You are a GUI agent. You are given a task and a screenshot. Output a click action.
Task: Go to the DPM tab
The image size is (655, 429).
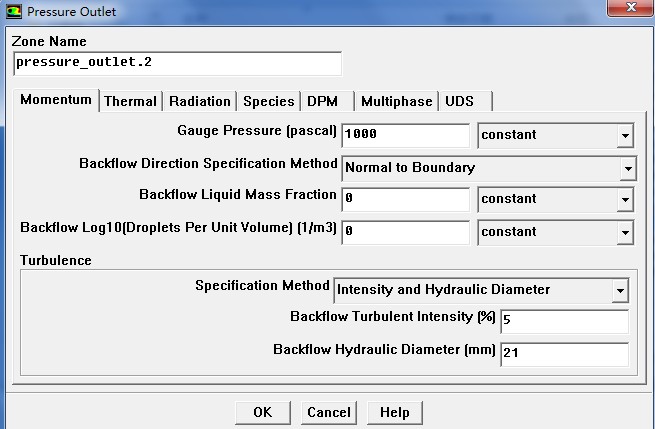tap(323, 101)
